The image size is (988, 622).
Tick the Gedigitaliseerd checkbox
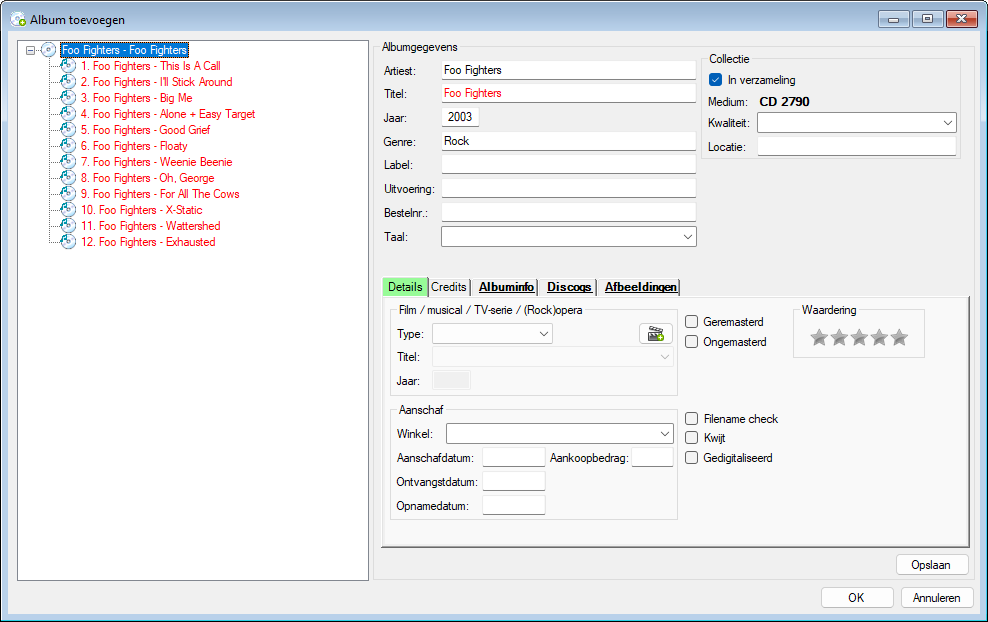point(691,458)
